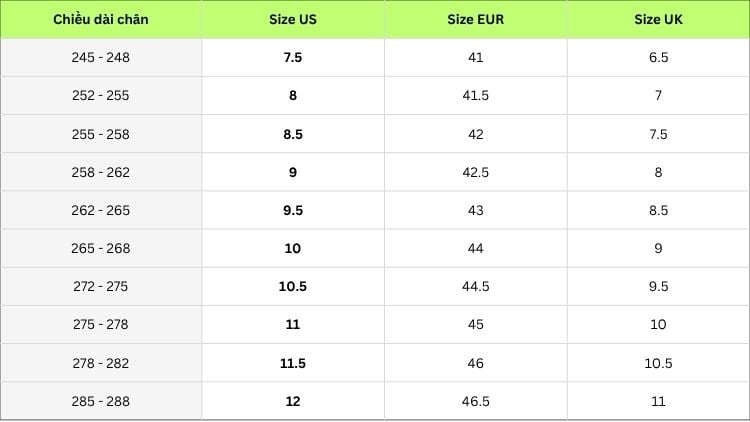
Task: Select the 'Size UK' header cell
Action: 658,19
